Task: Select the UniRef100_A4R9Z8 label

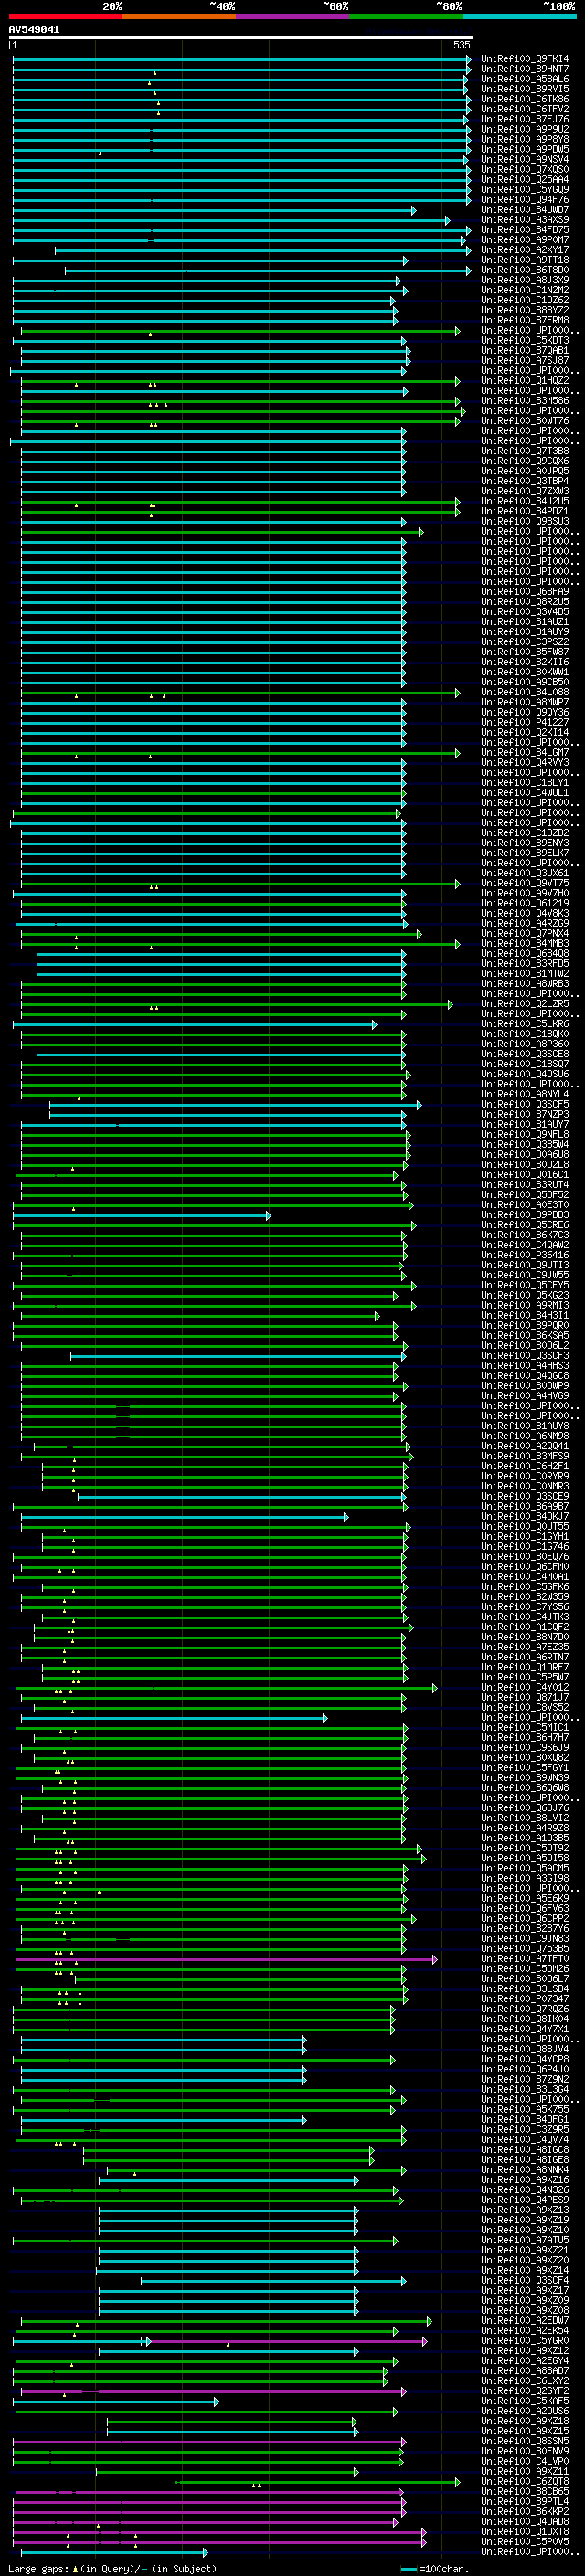Action: point(525,1828)
